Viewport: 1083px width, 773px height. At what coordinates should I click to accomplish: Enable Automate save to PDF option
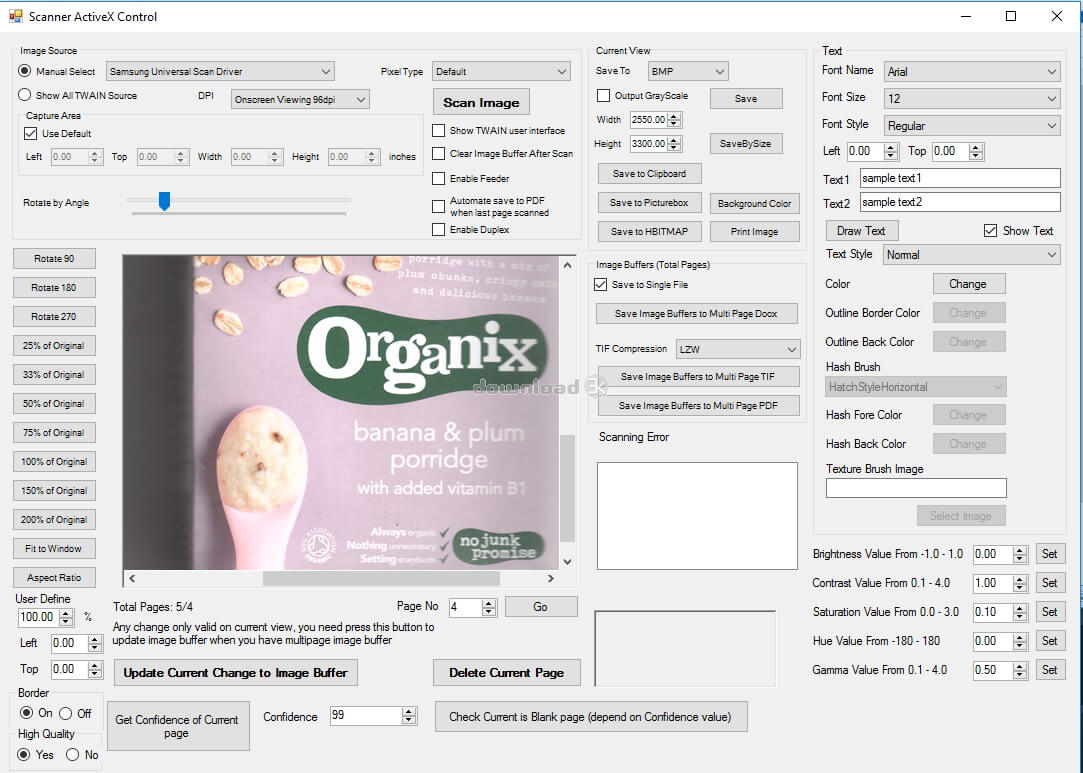[438, 206]
